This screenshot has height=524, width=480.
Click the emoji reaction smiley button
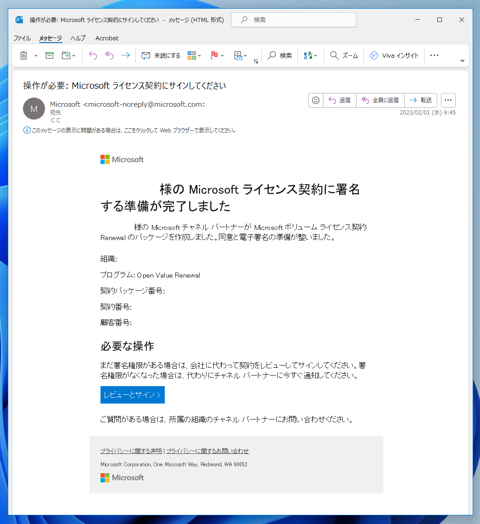point(316,100)
